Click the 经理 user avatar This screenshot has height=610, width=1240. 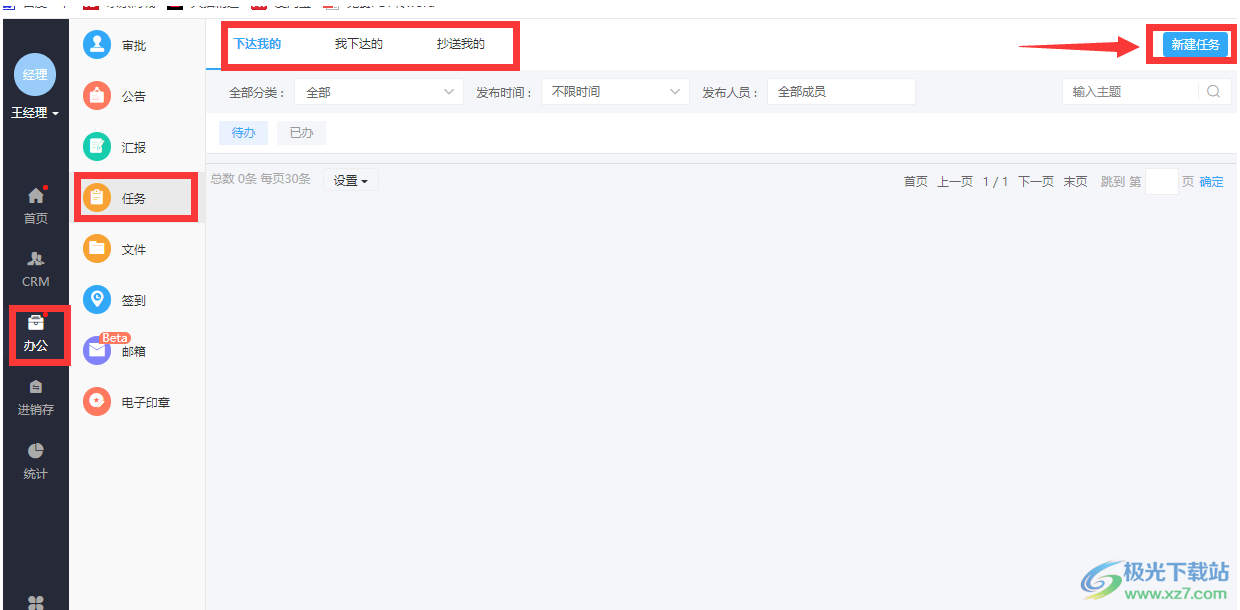(35, 75)
